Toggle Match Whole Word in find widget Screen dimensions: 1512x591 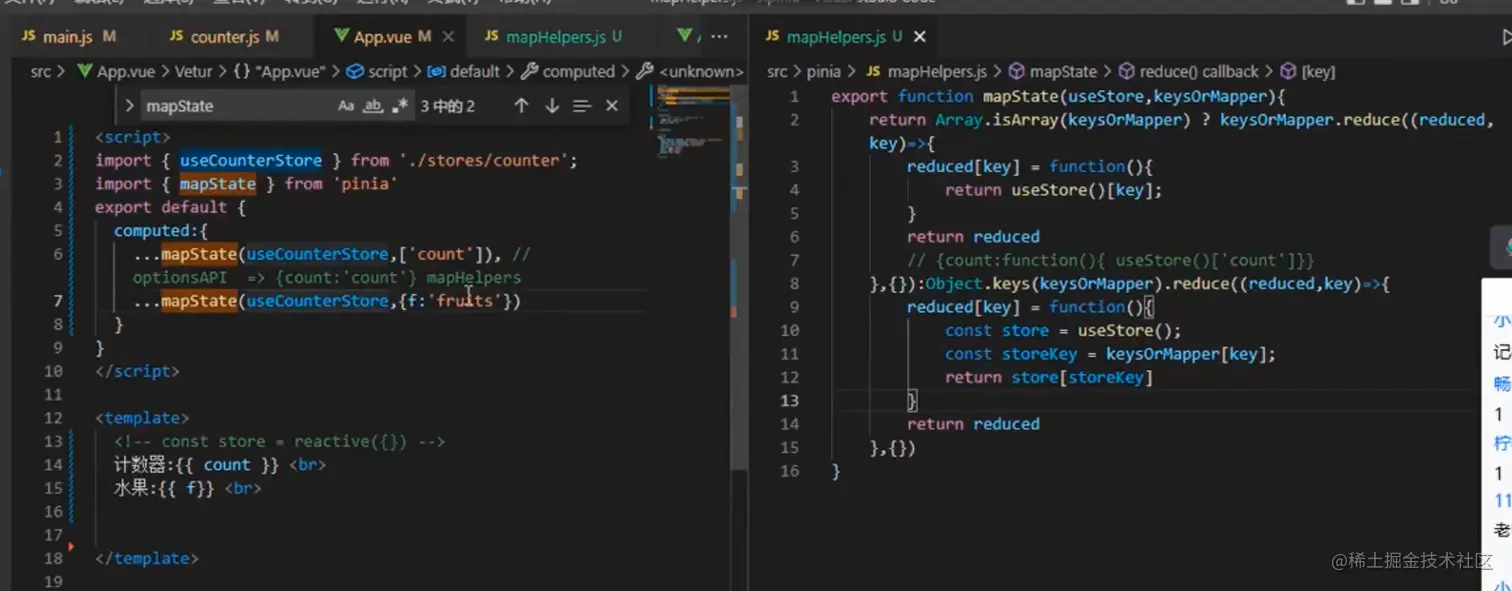(373, 106)
